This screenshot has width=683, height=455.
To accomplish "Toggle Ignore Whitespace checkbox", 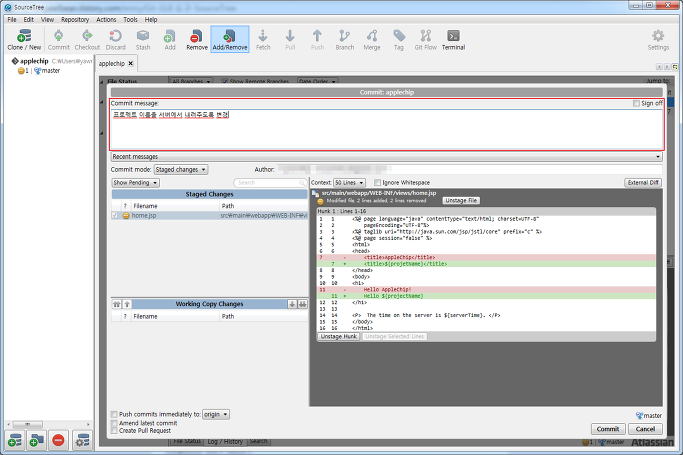I will coord(378,182).
